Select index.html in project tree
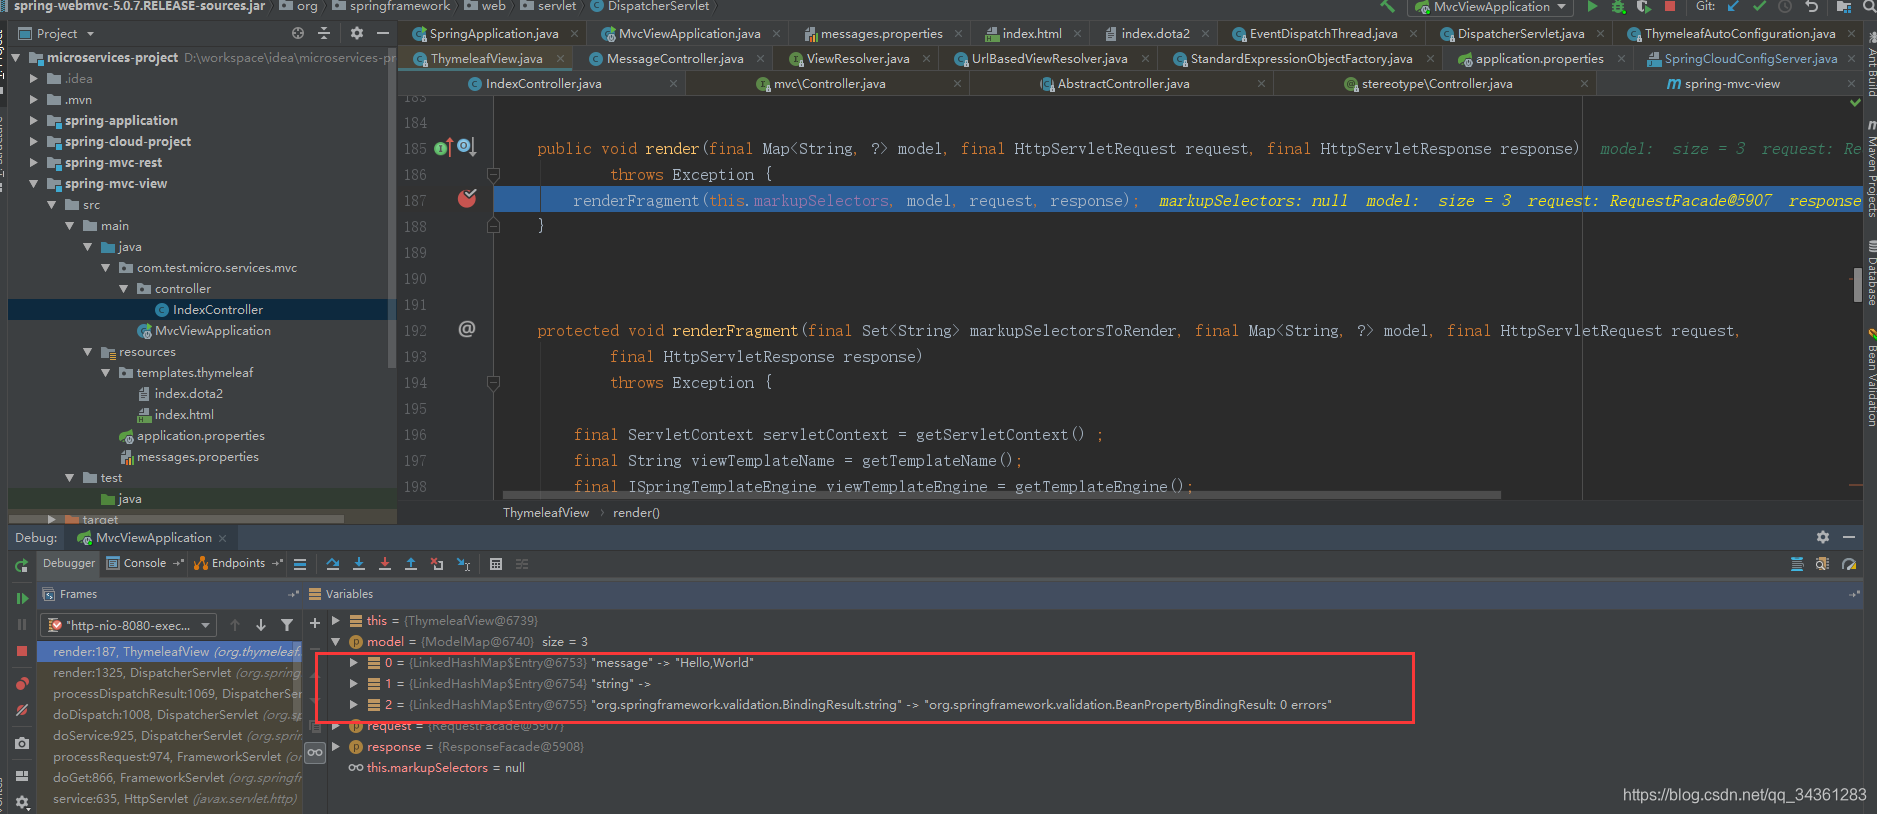The image size is (1877, 814). 184,415
